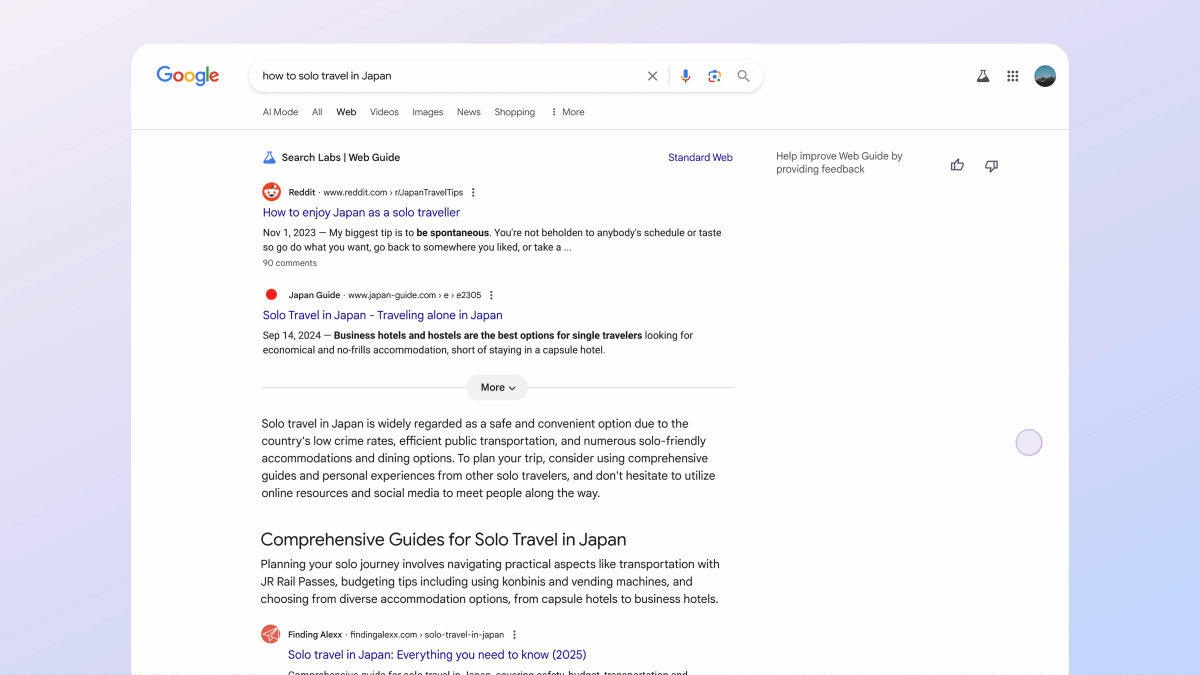Open the Google account profile avatar

click(1045, 76)
